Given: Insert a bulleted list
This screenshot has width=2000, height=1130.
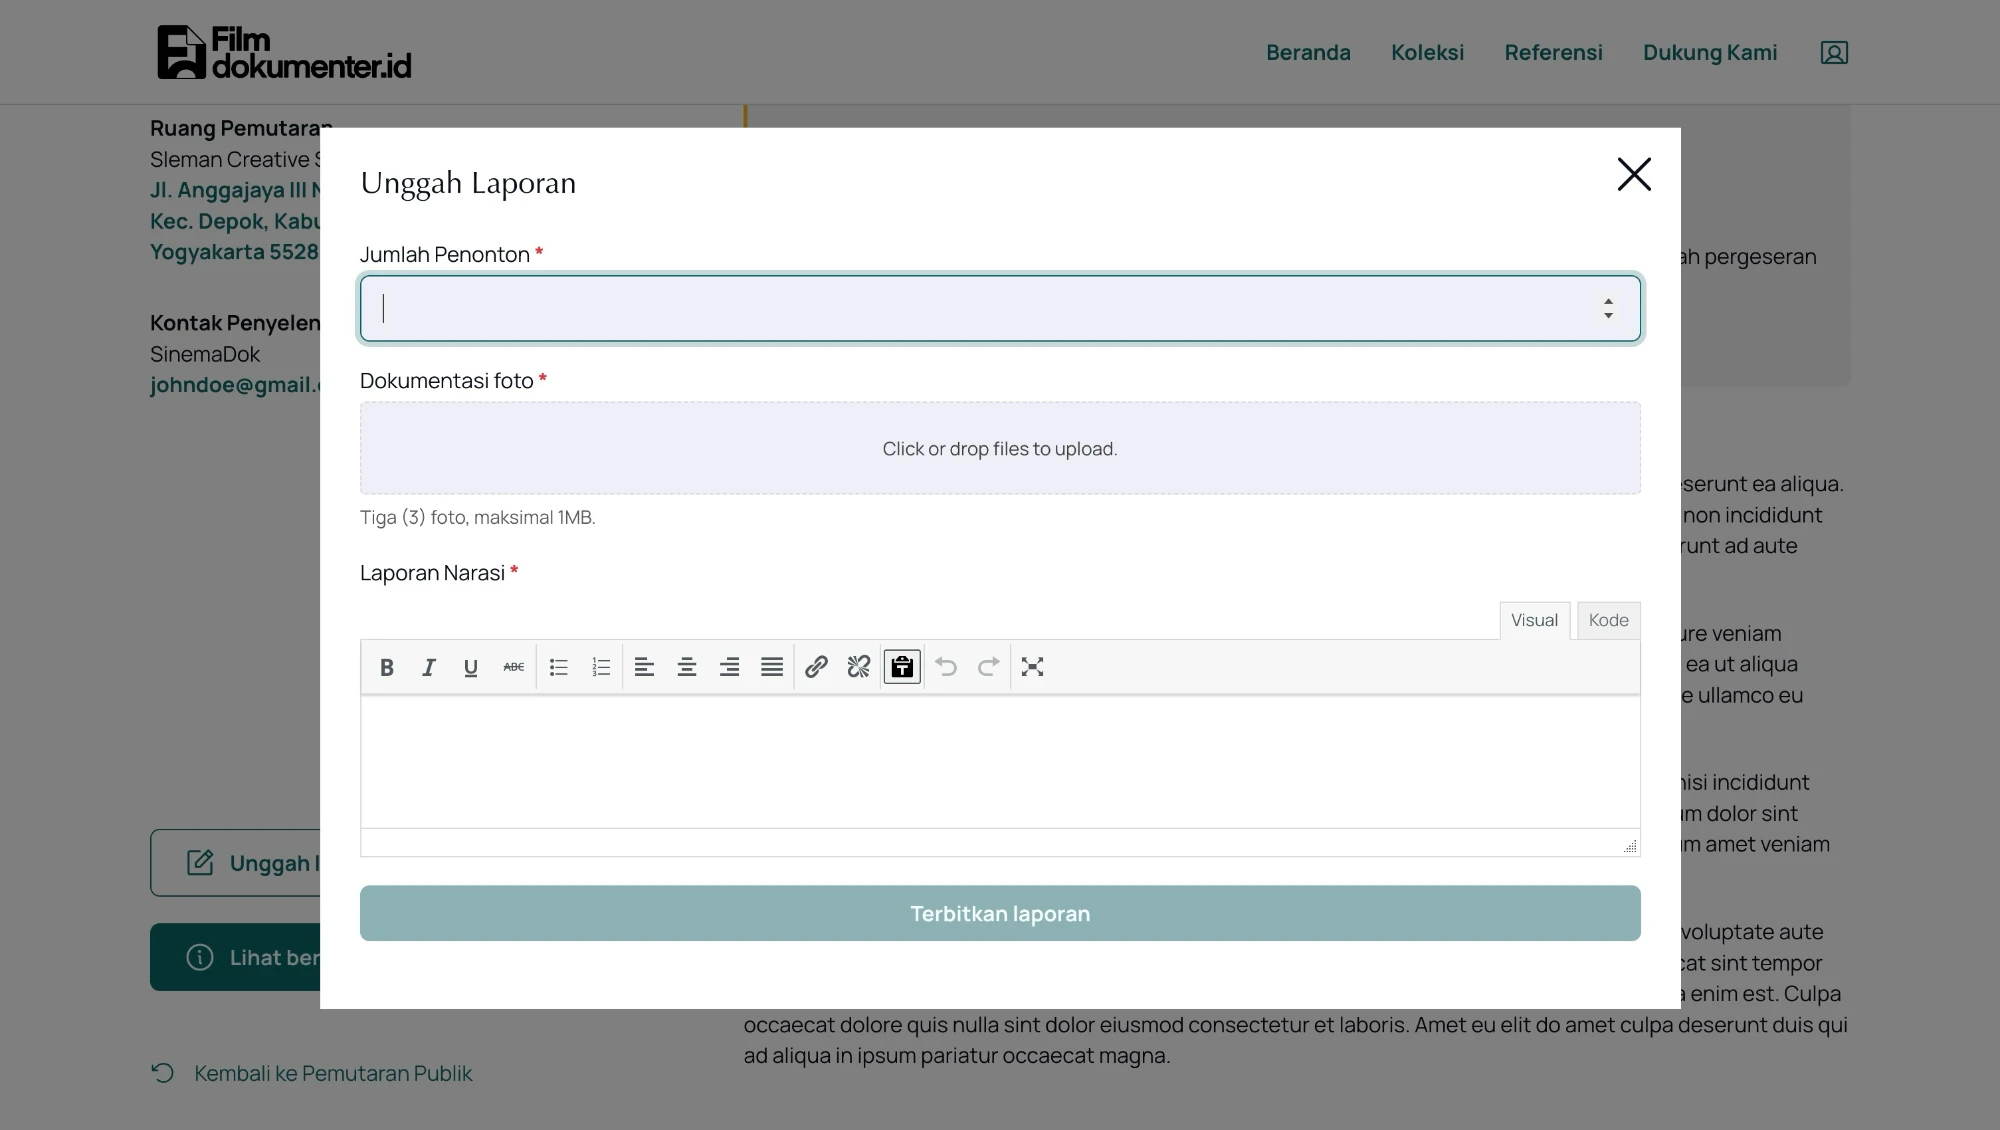Looking at the screenshot, I should click(x=559, y=667).
